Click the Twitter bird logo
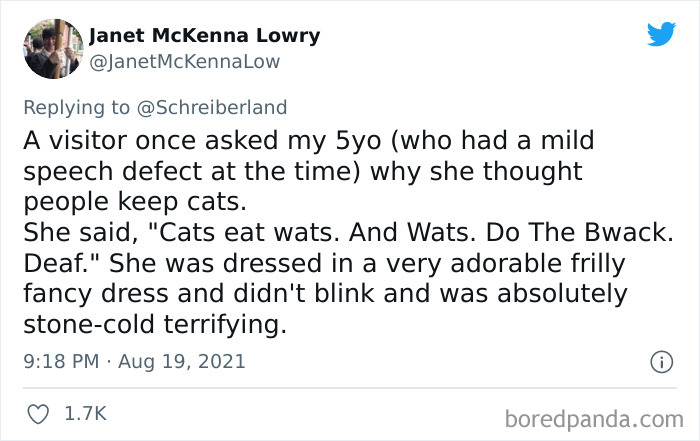This screenshot has width=700, height=441. pyautogui.click(x=661, y=35)
